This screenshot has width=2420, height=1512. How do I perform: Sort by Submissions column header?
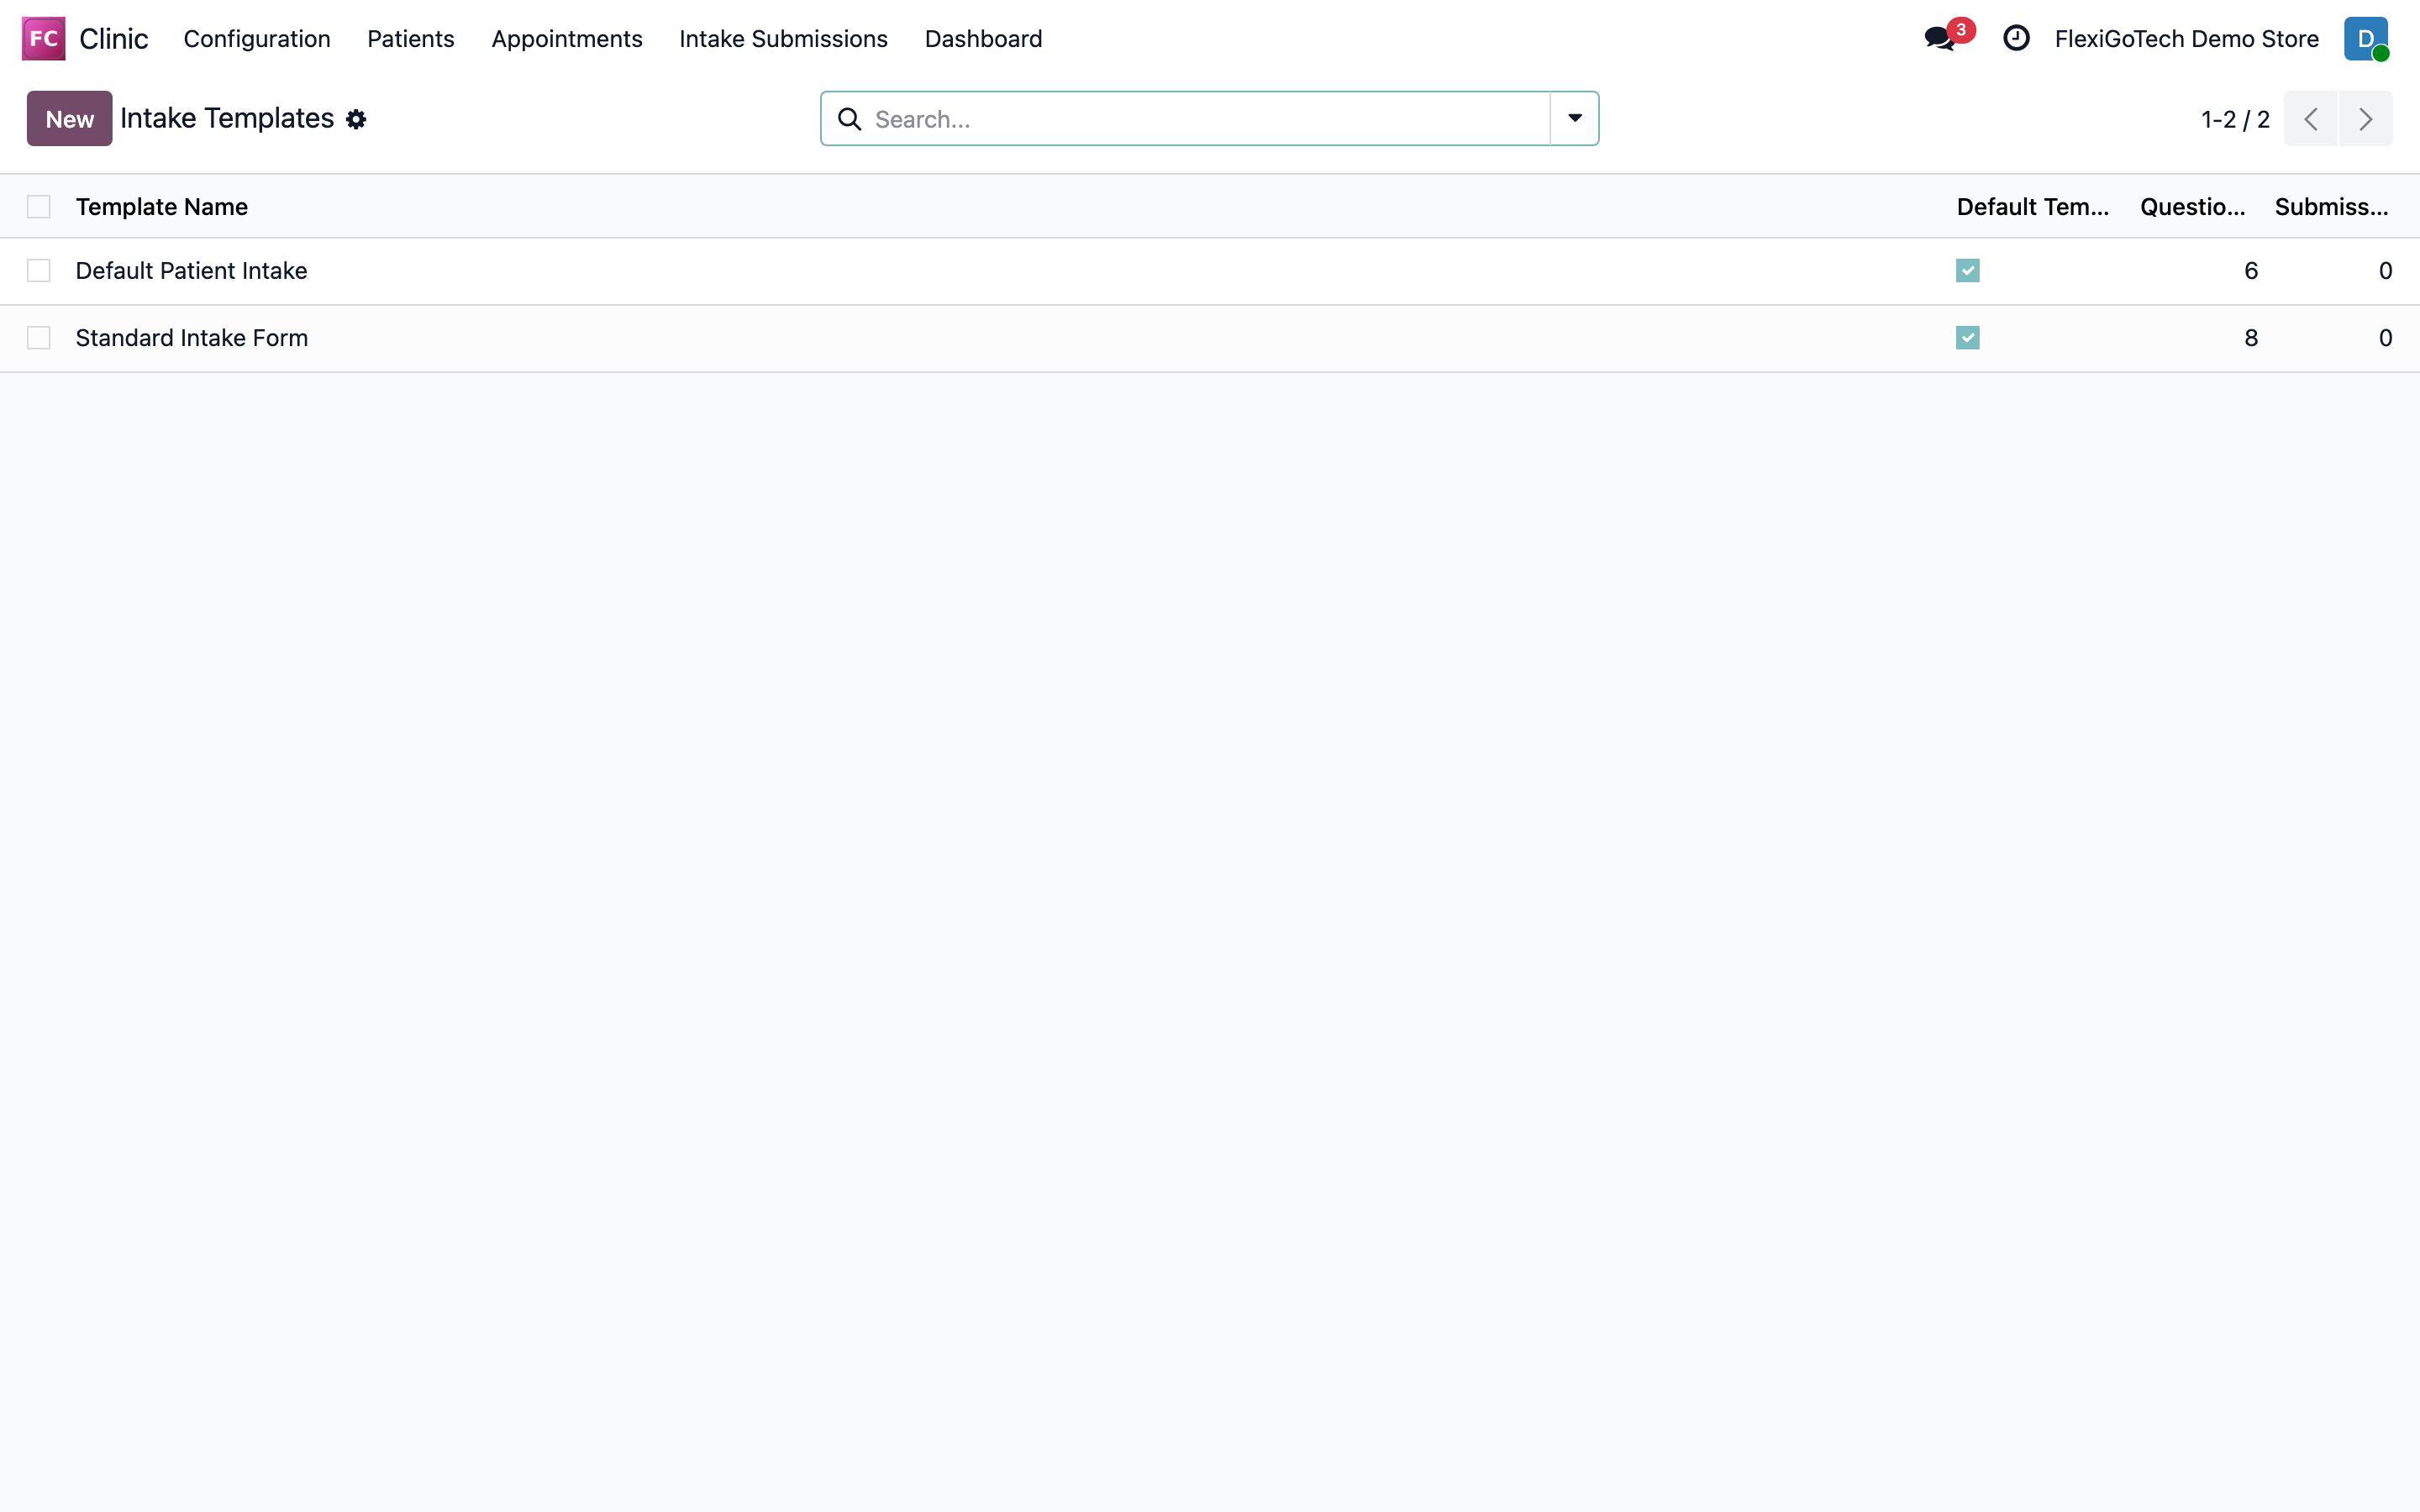2331,207
